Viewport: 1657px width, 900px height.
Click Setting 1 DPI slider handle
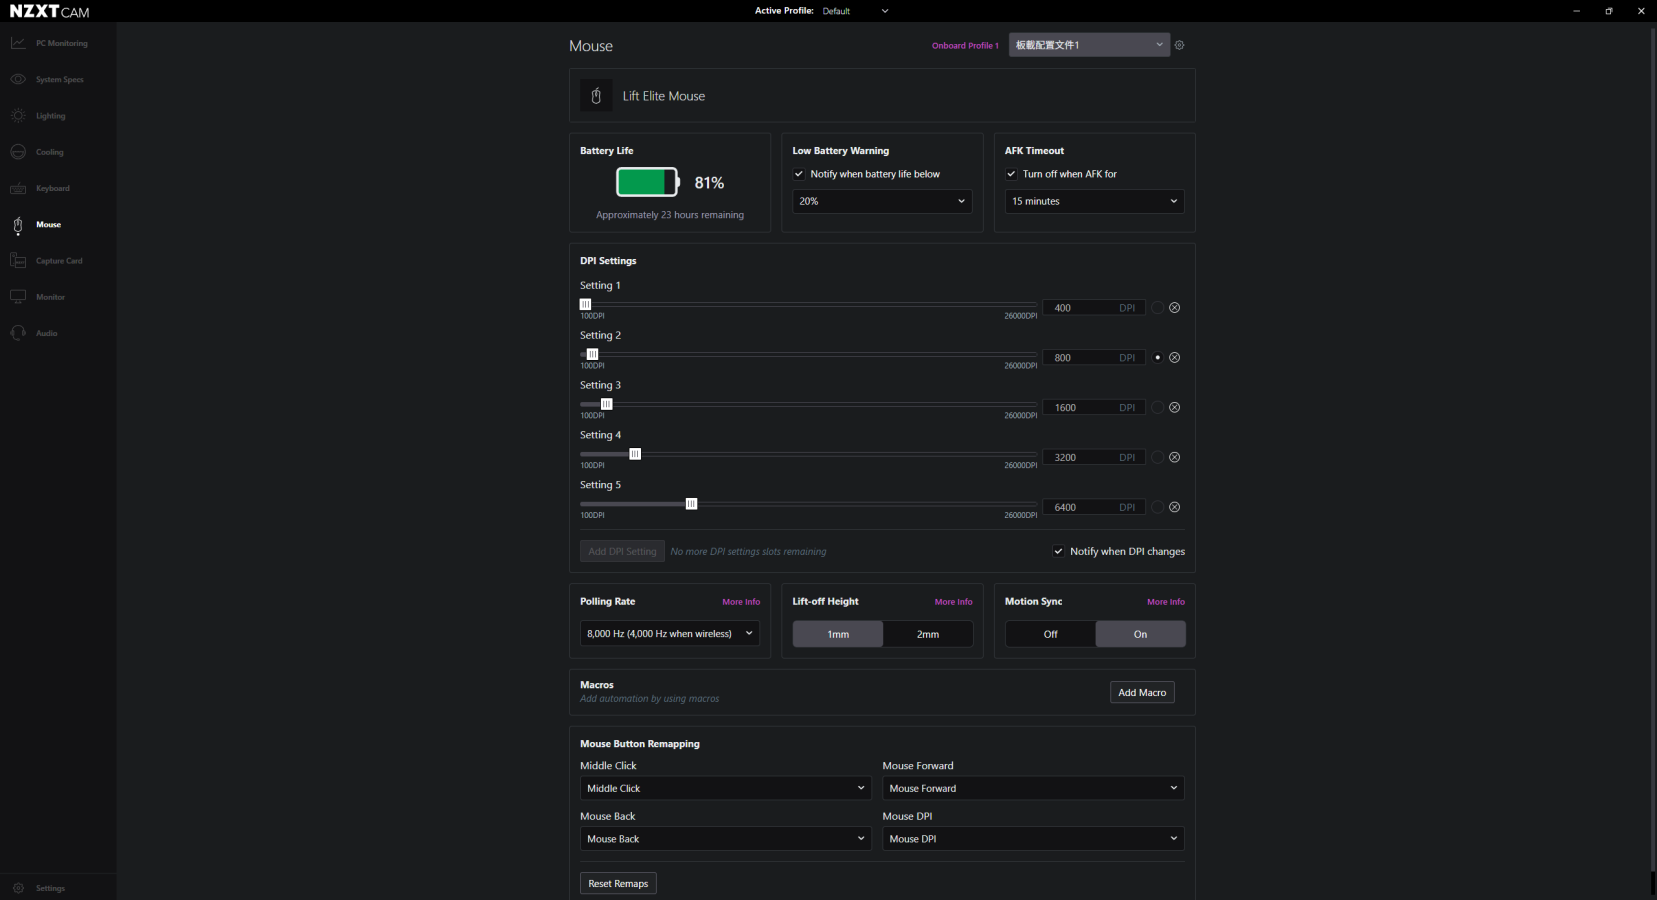point(585,304)
